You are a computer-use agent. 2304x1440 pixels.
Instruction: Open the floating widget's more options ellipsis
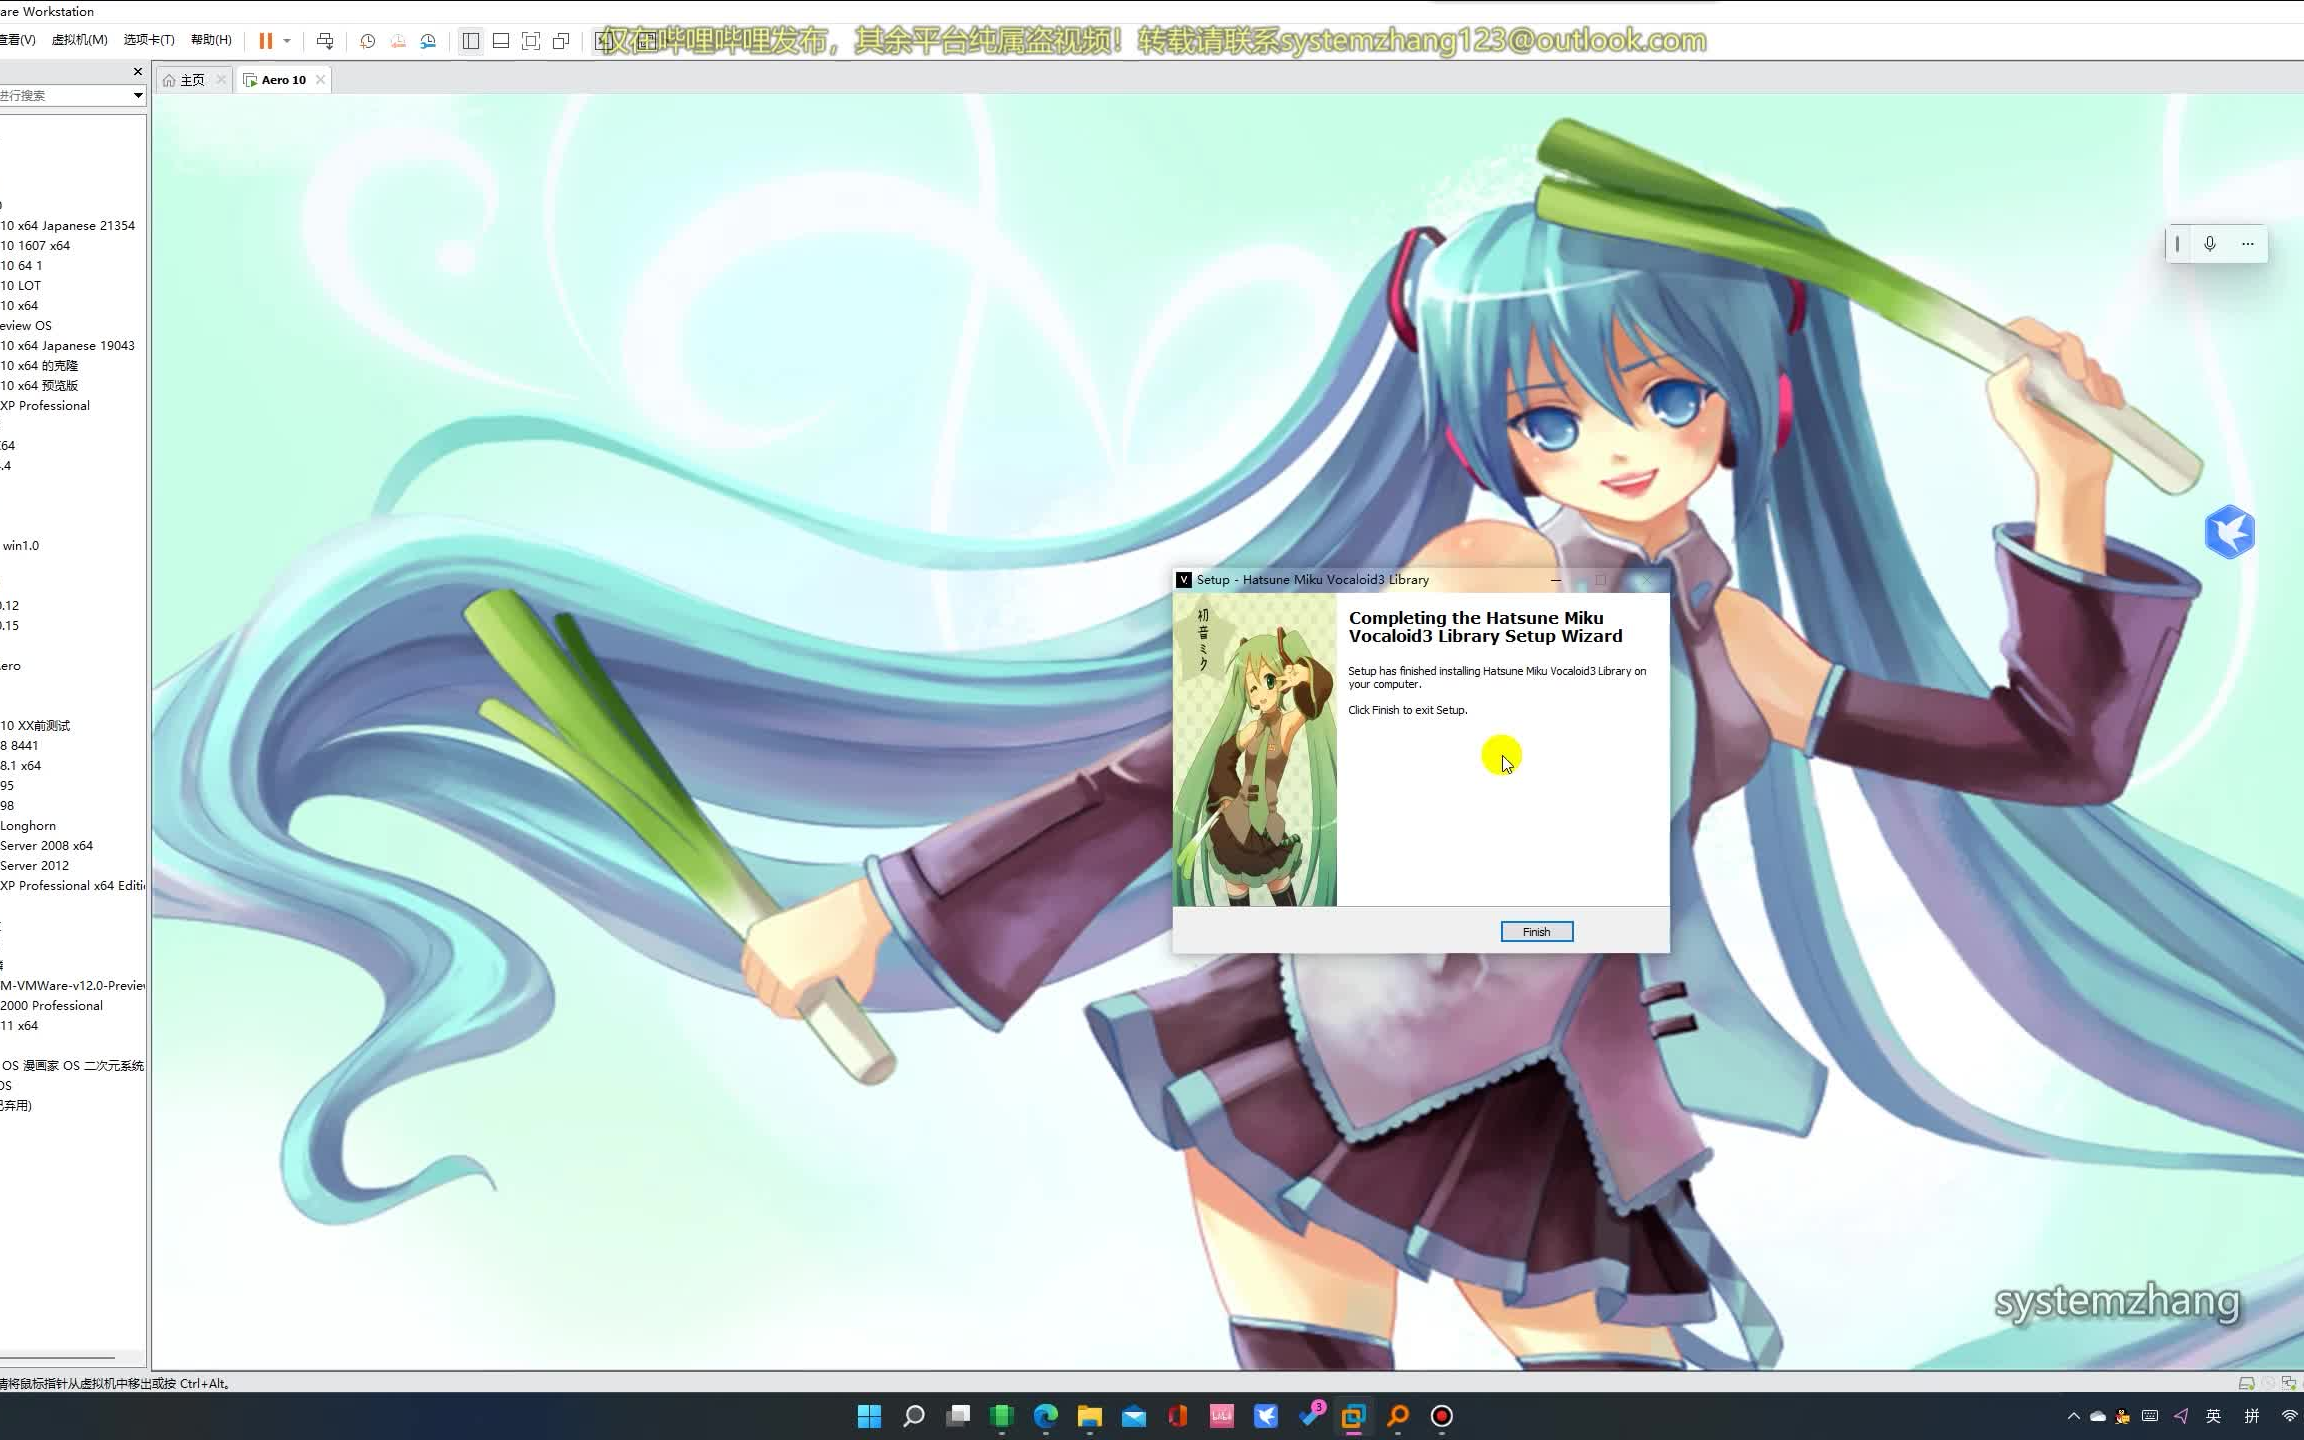click(x=2247, y=244)
